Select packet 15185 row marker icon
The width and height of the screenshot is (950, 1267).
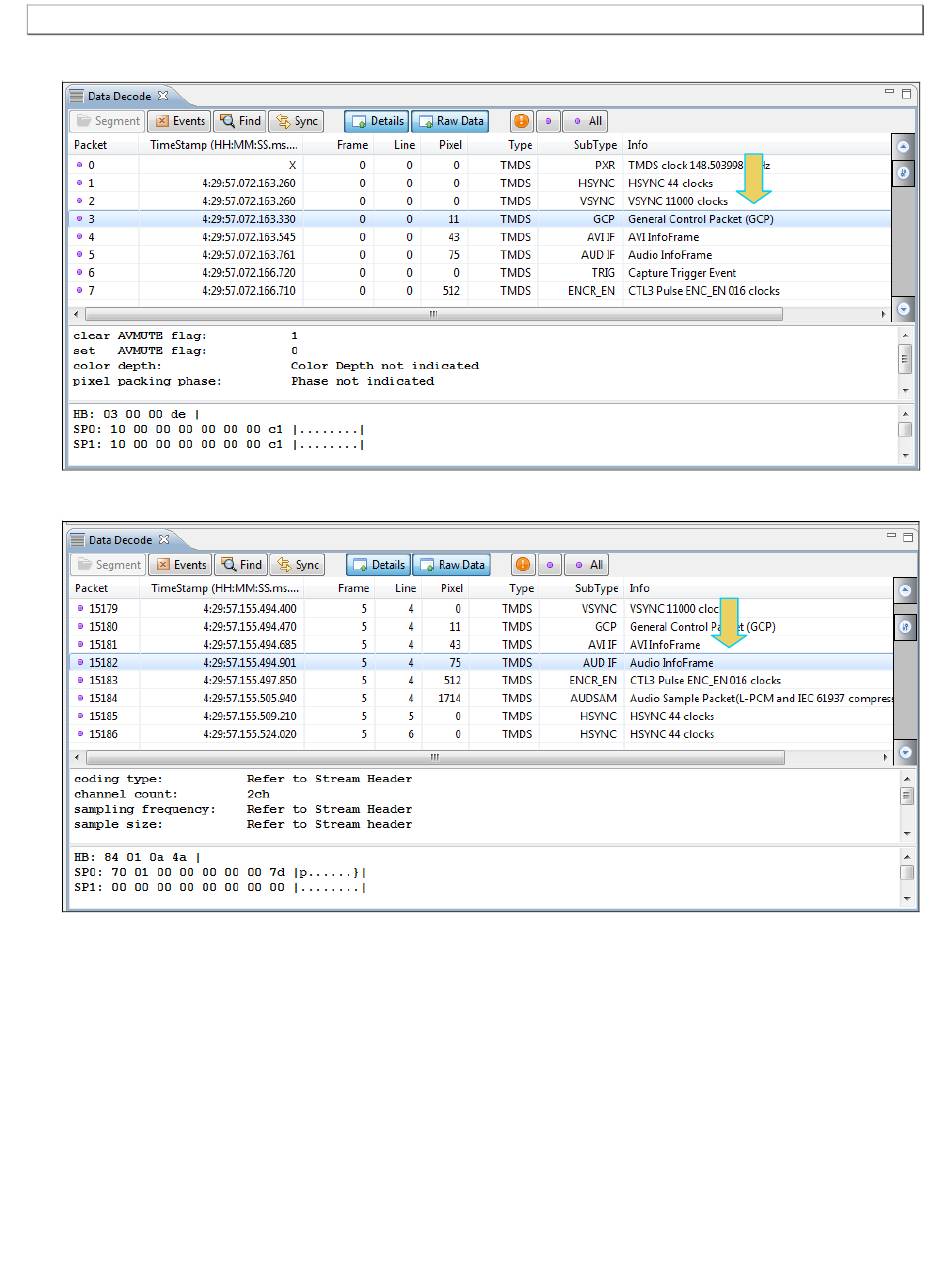tap(81, 717)
